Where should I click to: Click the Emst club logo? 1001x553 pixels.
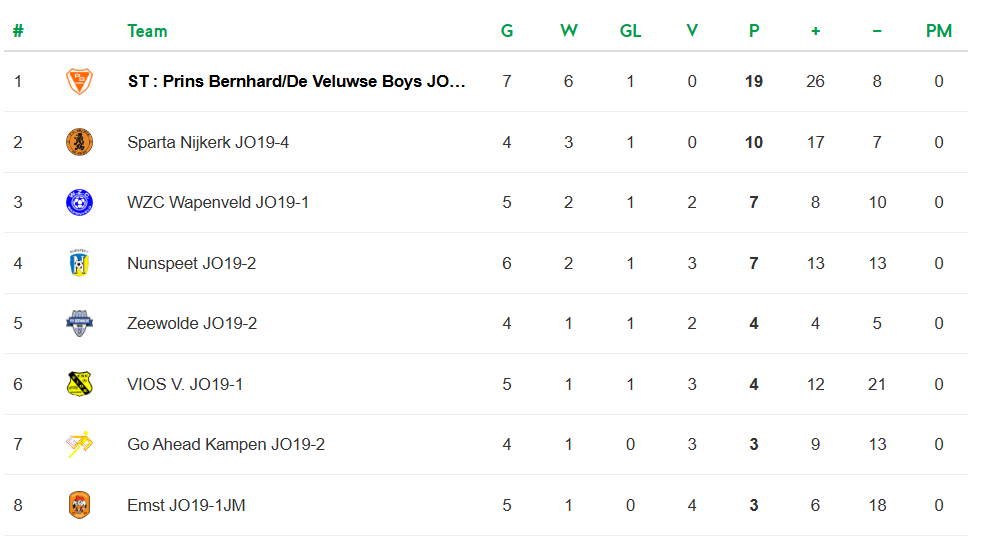(x=79, y=505)
